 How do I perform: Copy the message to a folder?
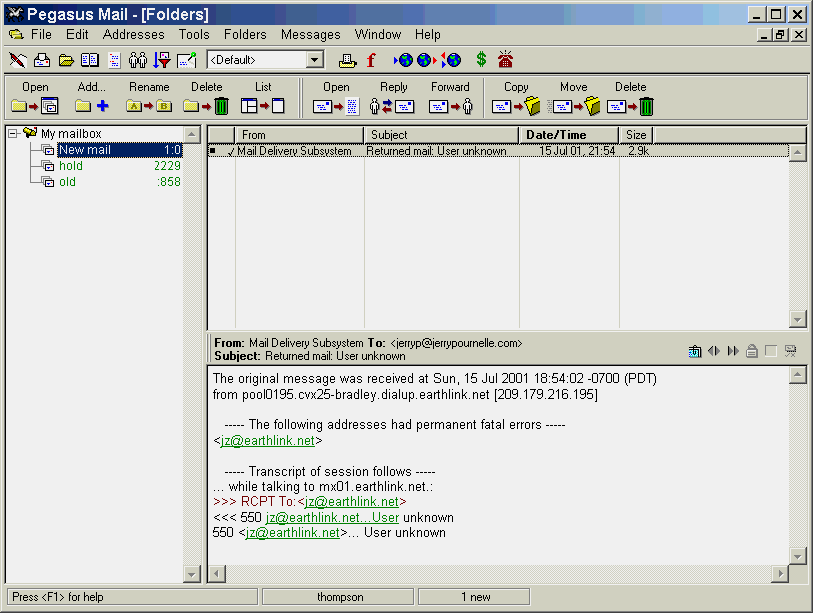pos(516,106)
